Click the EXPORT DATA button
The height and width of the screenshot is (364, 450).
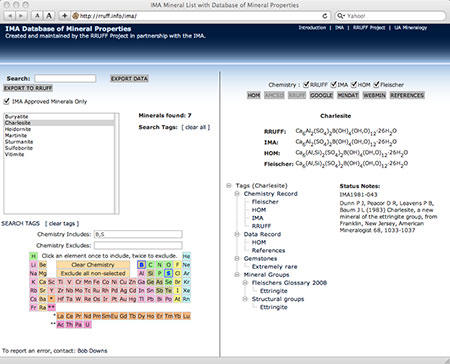(129, 79)
